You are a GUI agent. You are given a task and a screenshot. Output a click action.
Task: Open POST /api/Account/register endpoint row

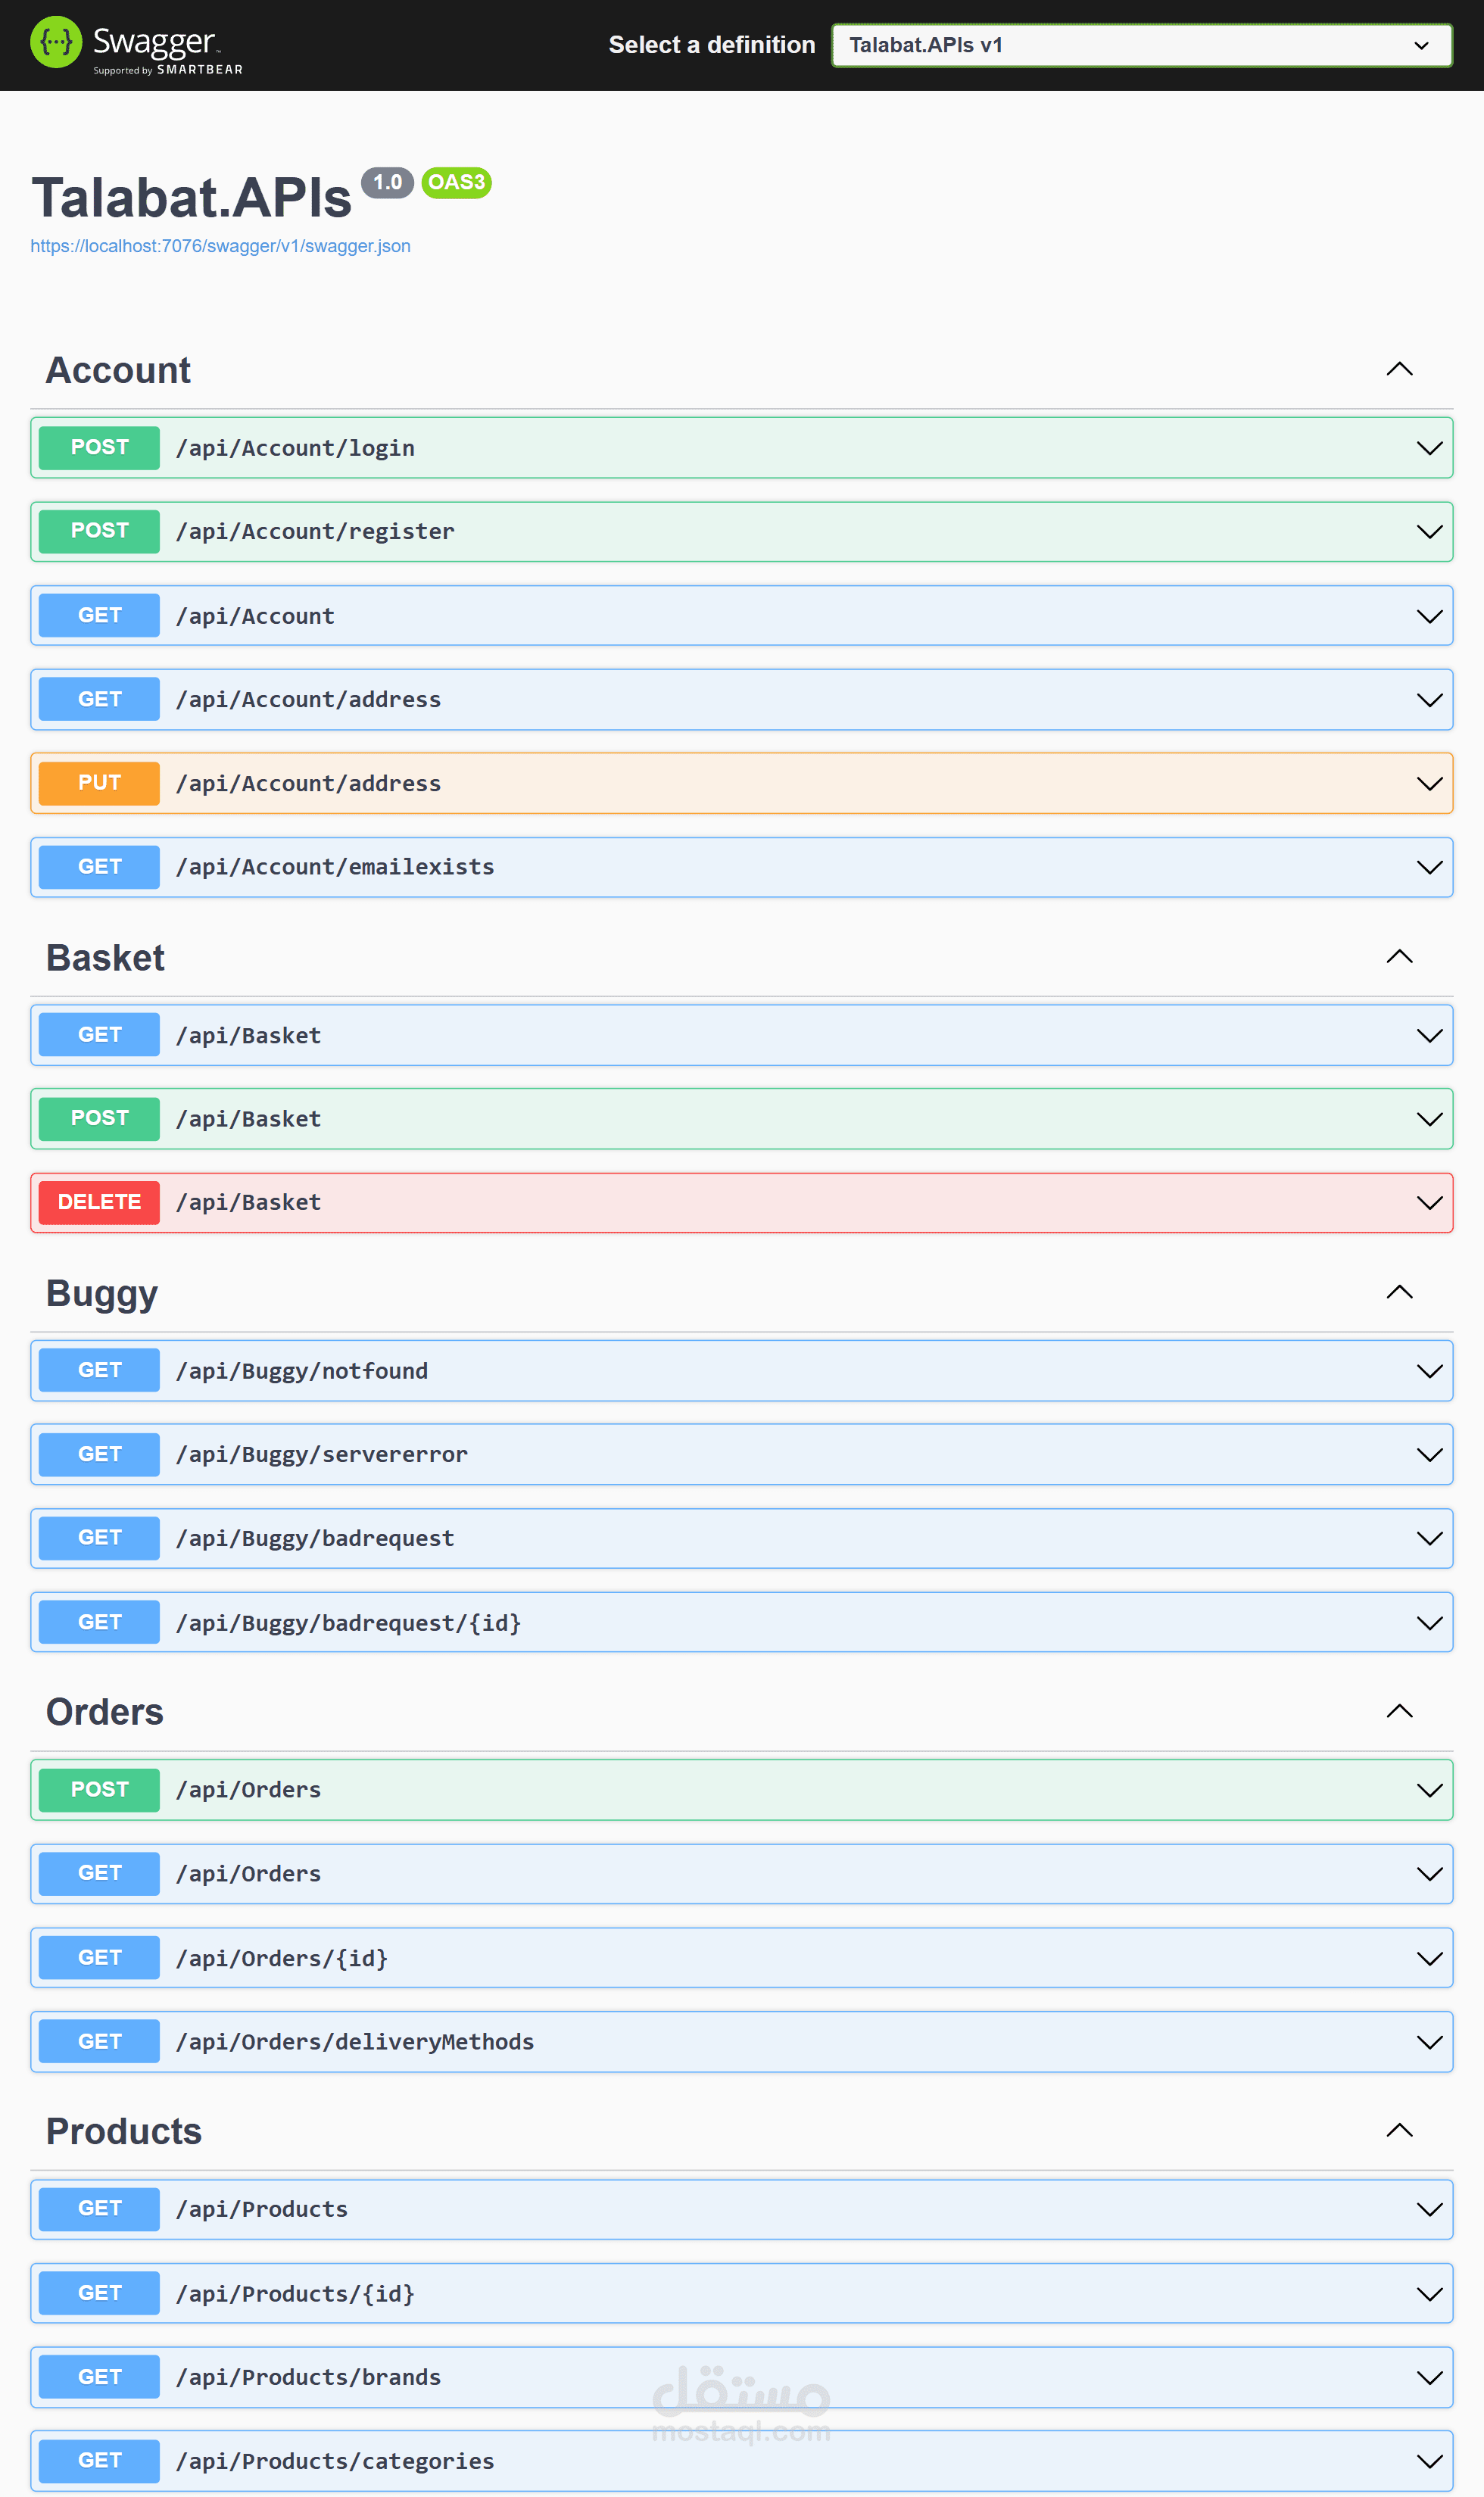pyautogui.click(x=315, y=531)
